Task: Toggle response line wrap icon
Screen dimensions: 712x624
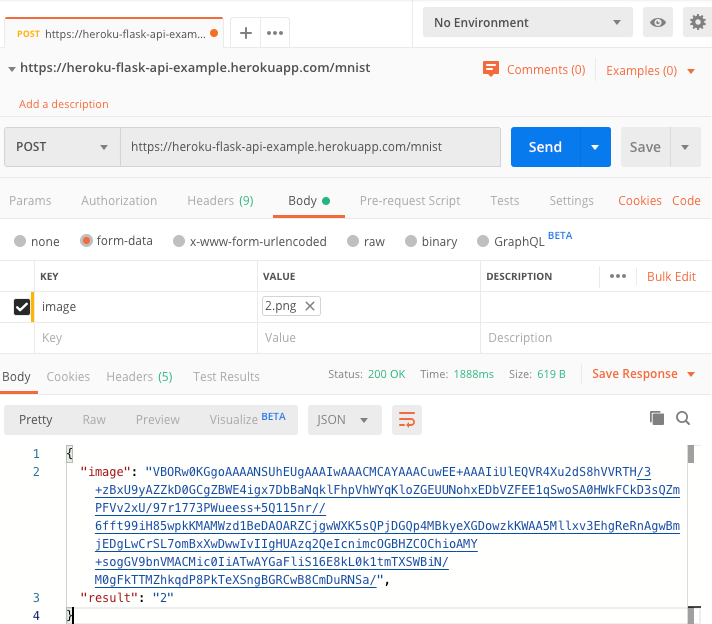Action: click(407, 420)
